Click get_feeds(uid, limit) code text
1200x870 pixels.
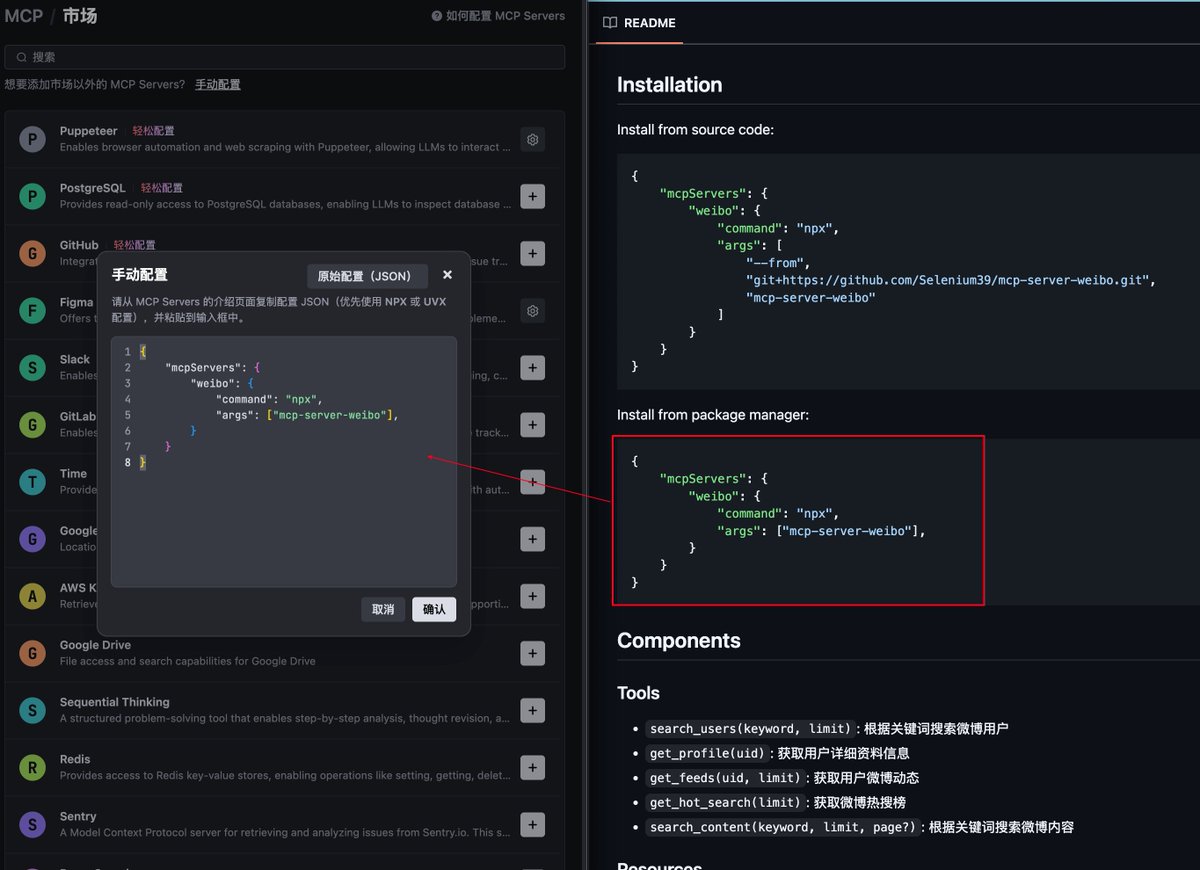coord(726,778)
